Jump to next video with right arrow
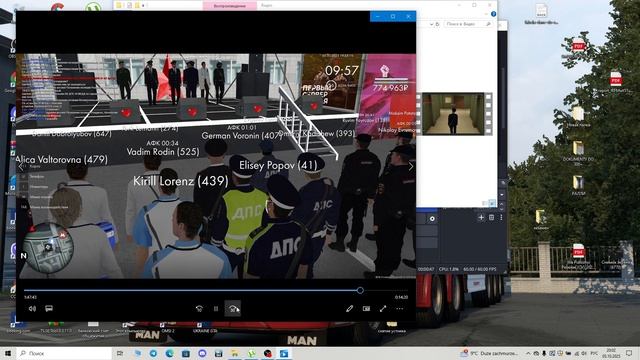Viewport: 640px width, 360px height. pos(411,167)
